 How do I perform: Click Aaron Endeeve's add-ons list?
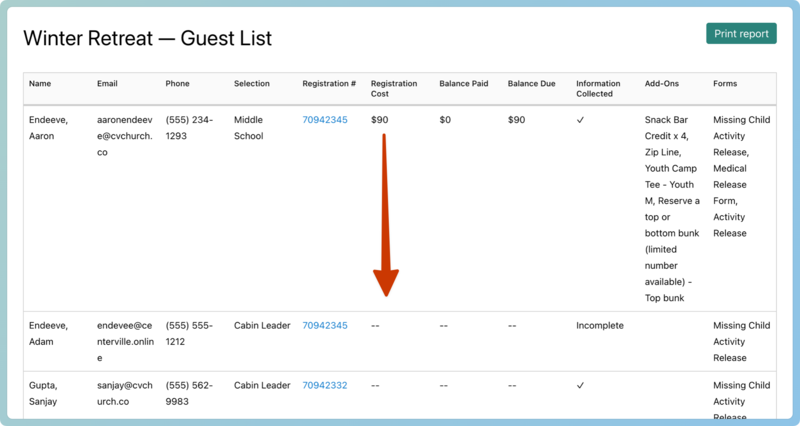coord(672,209)
